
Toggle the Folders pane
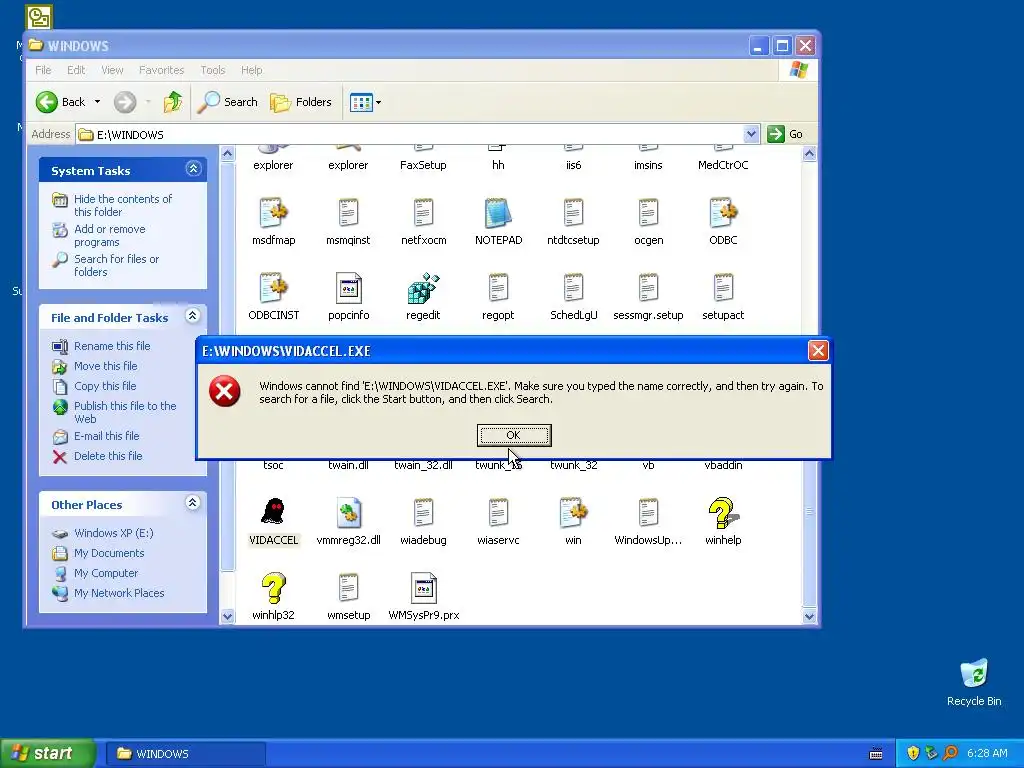(301, 102)
